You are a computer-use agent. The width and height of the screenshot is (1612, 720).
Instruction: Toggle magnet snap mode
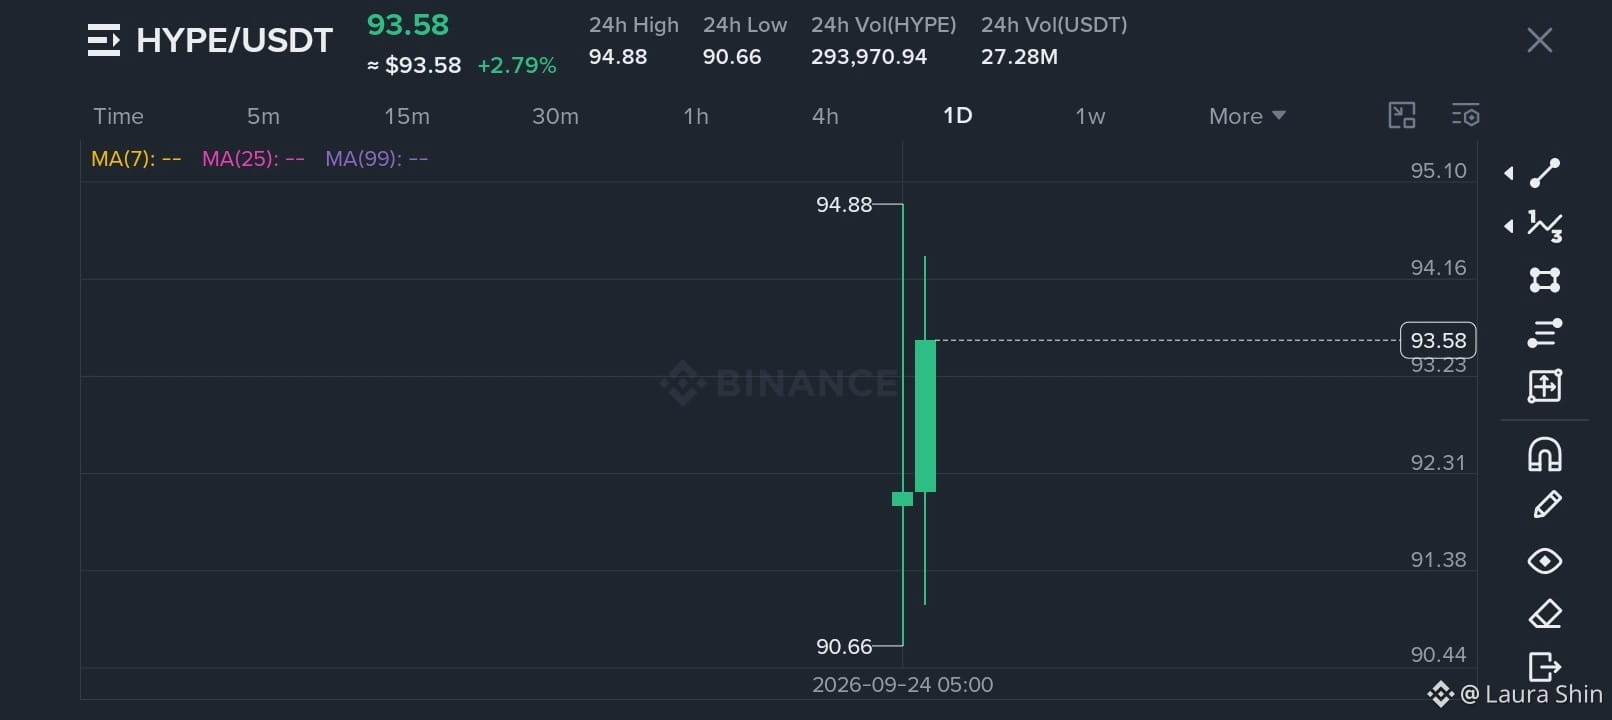[1545, 454]
